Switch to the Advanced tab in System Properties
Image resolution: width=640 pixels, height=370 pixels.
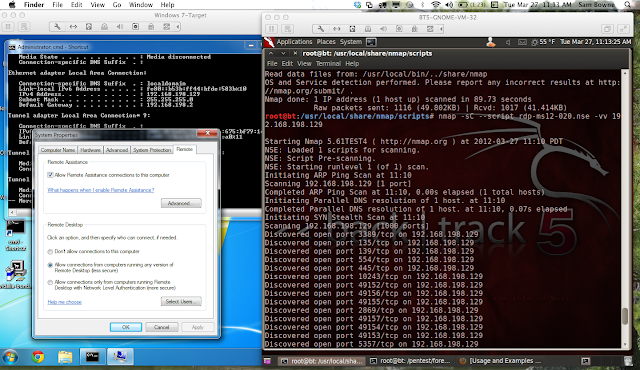117,150
